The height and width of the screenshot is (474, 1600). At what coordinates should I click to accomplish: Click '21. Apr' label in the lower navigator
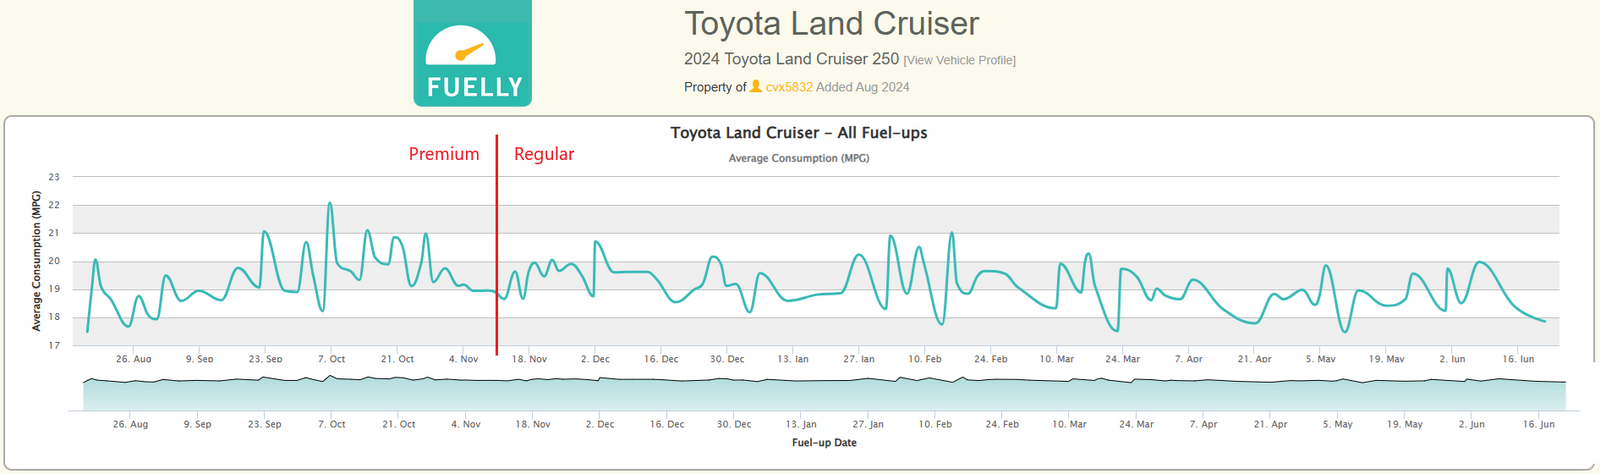pos(1270,424)
